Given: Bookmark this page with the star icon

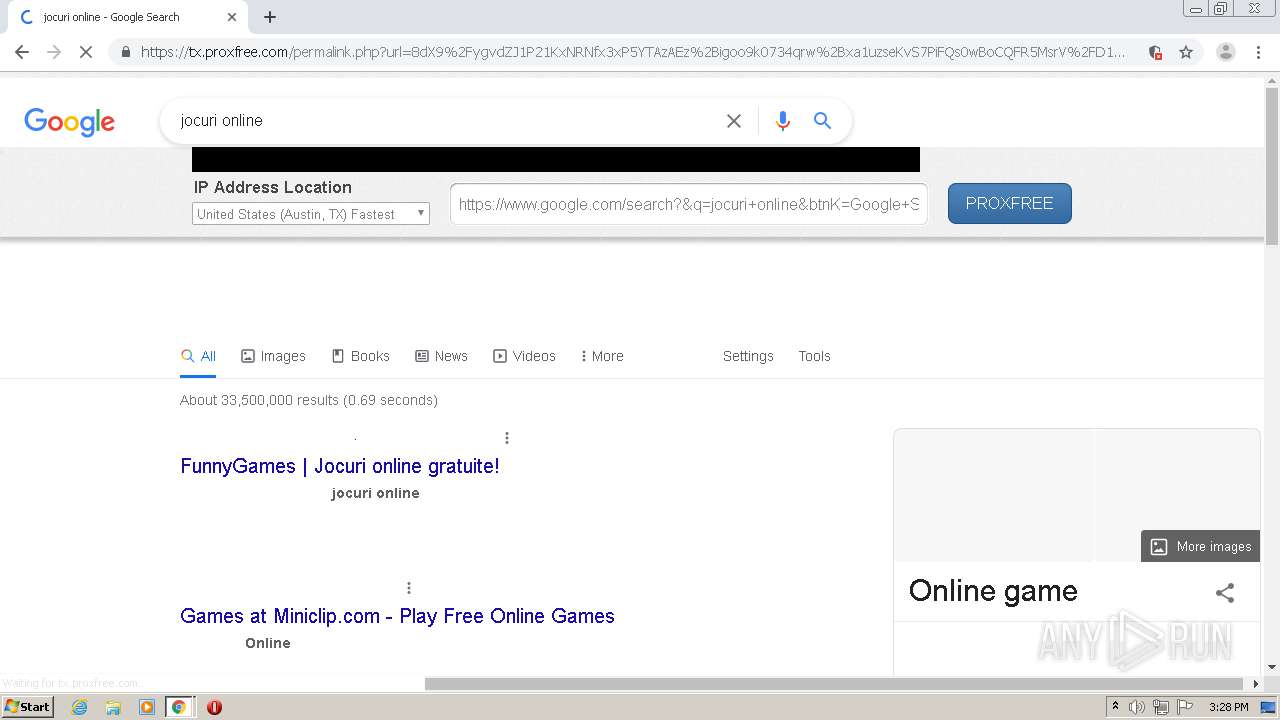Looking at the screenshot, I should 1186,52.
